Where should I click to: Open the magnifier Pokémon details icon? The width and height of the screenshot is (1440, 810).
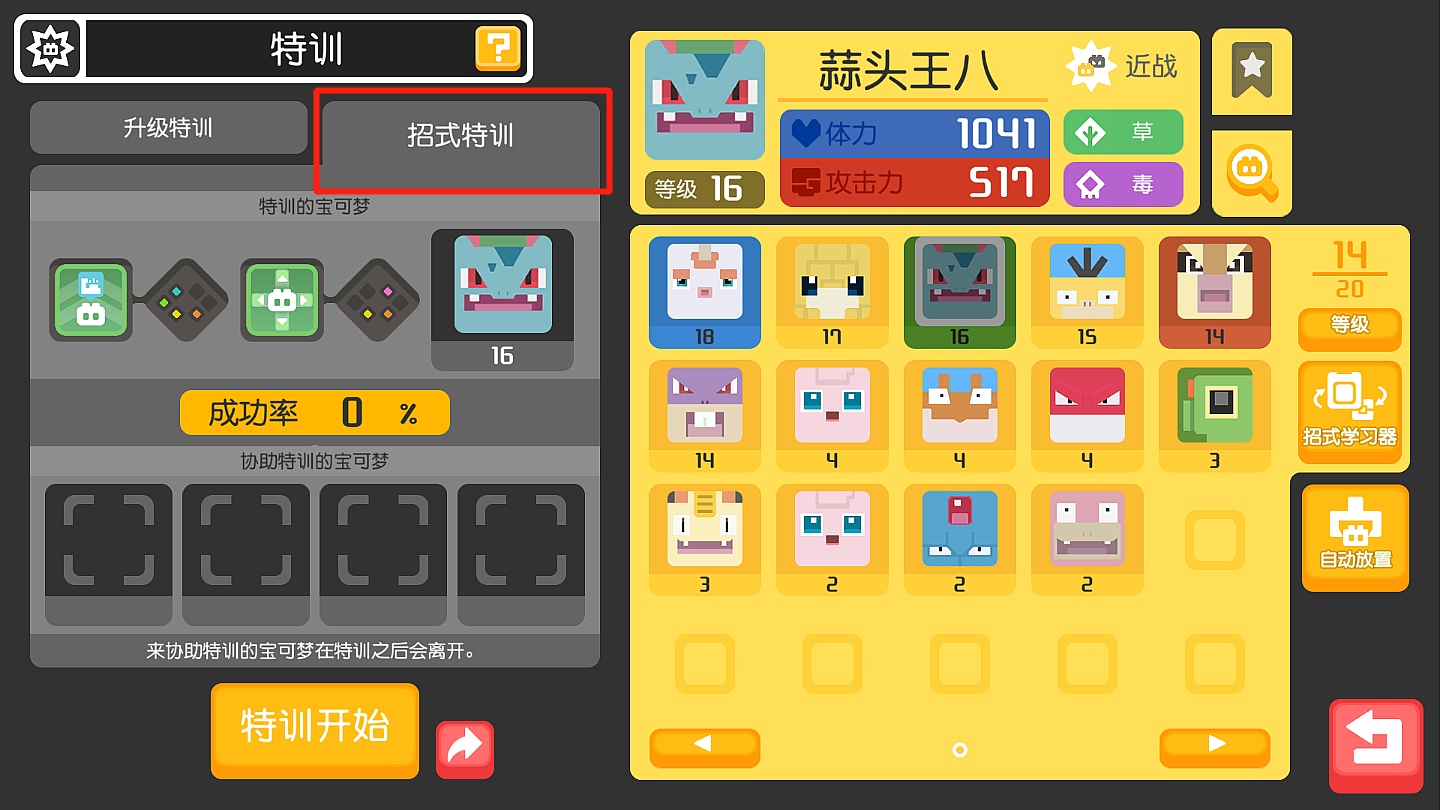pyautogui.click(x=1252, y=173)
